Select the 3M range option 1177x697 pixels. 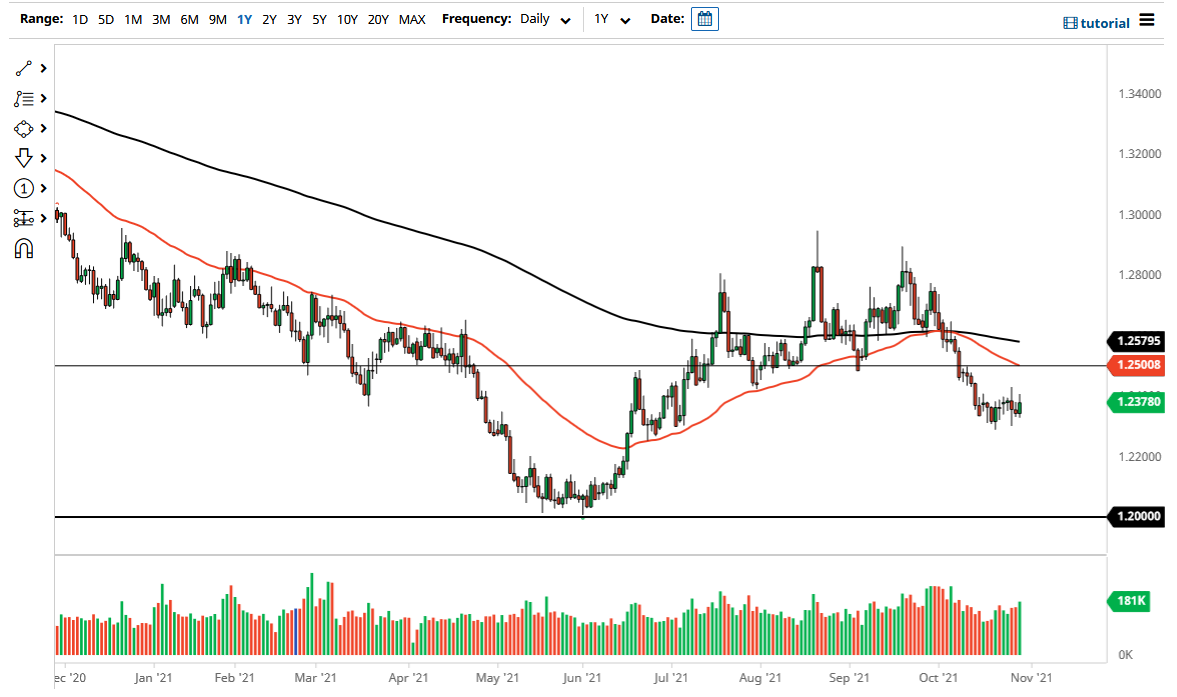[x=161, y=19]
